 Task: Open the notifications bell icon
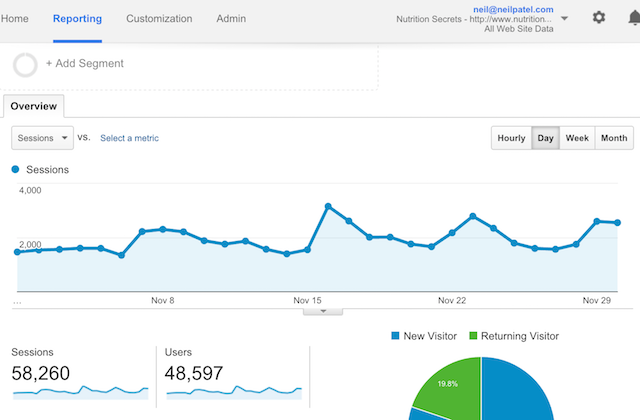point(634,18)
